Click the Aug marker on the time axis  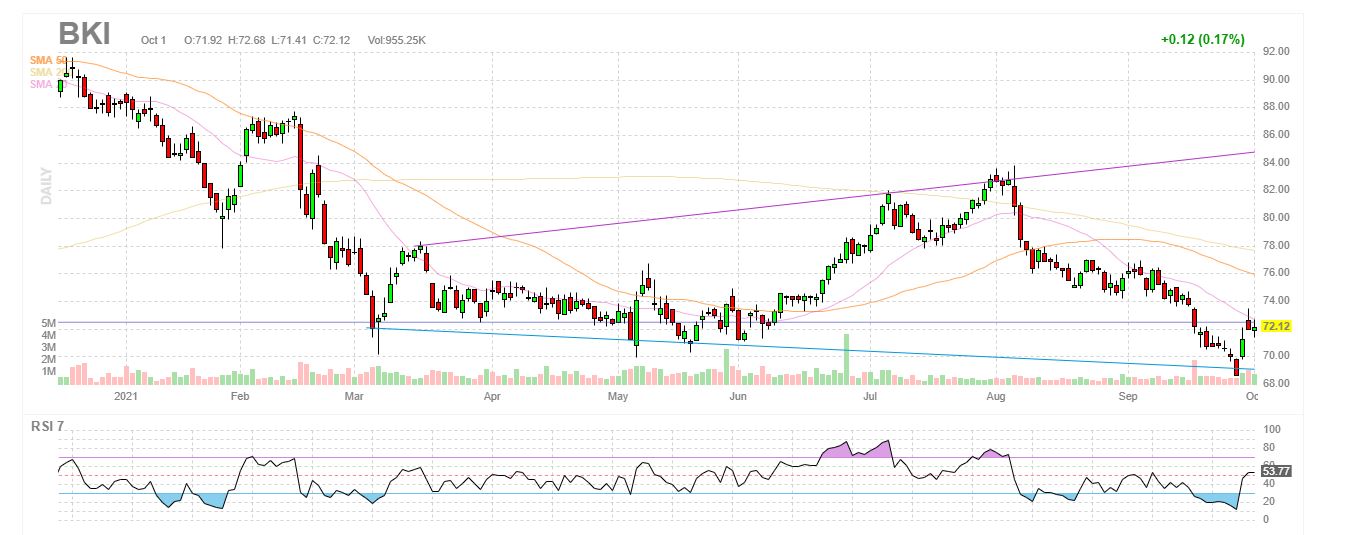[995, 397]
